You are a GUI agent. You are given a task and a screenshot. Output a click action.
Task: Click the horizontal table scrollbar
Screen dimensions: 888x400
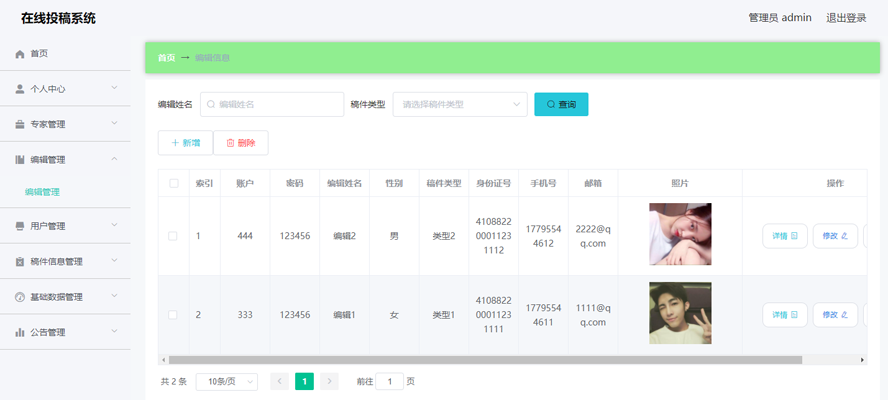coord(485,359)
